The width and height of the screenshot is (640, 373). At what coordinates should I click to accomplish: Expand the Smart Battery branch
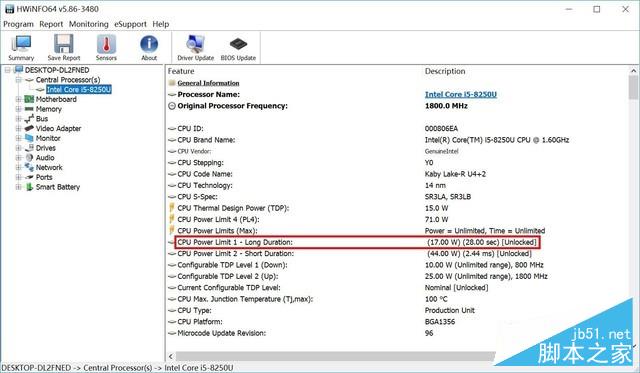tap(18, 187)
